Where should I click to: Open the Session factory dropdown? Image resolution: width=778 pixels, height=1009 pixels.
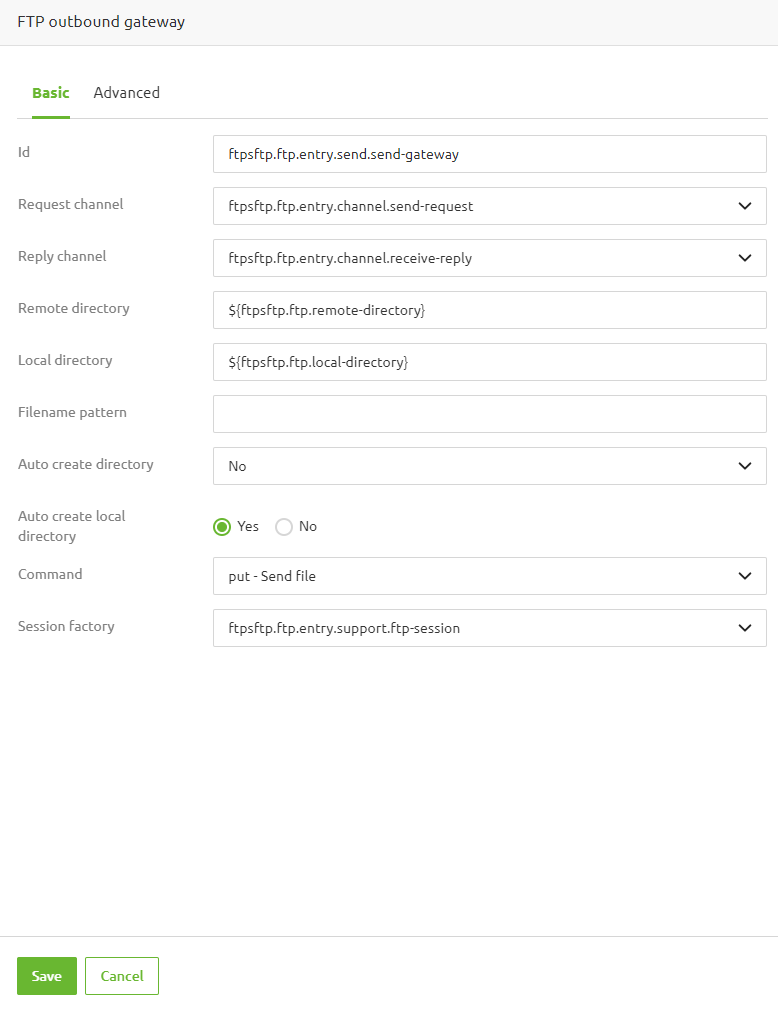[x=490, y=628]
